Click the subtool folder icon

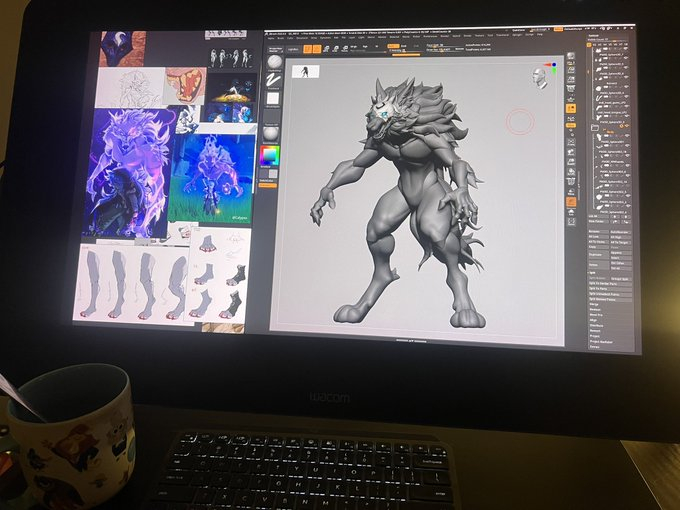click(595, 128)
